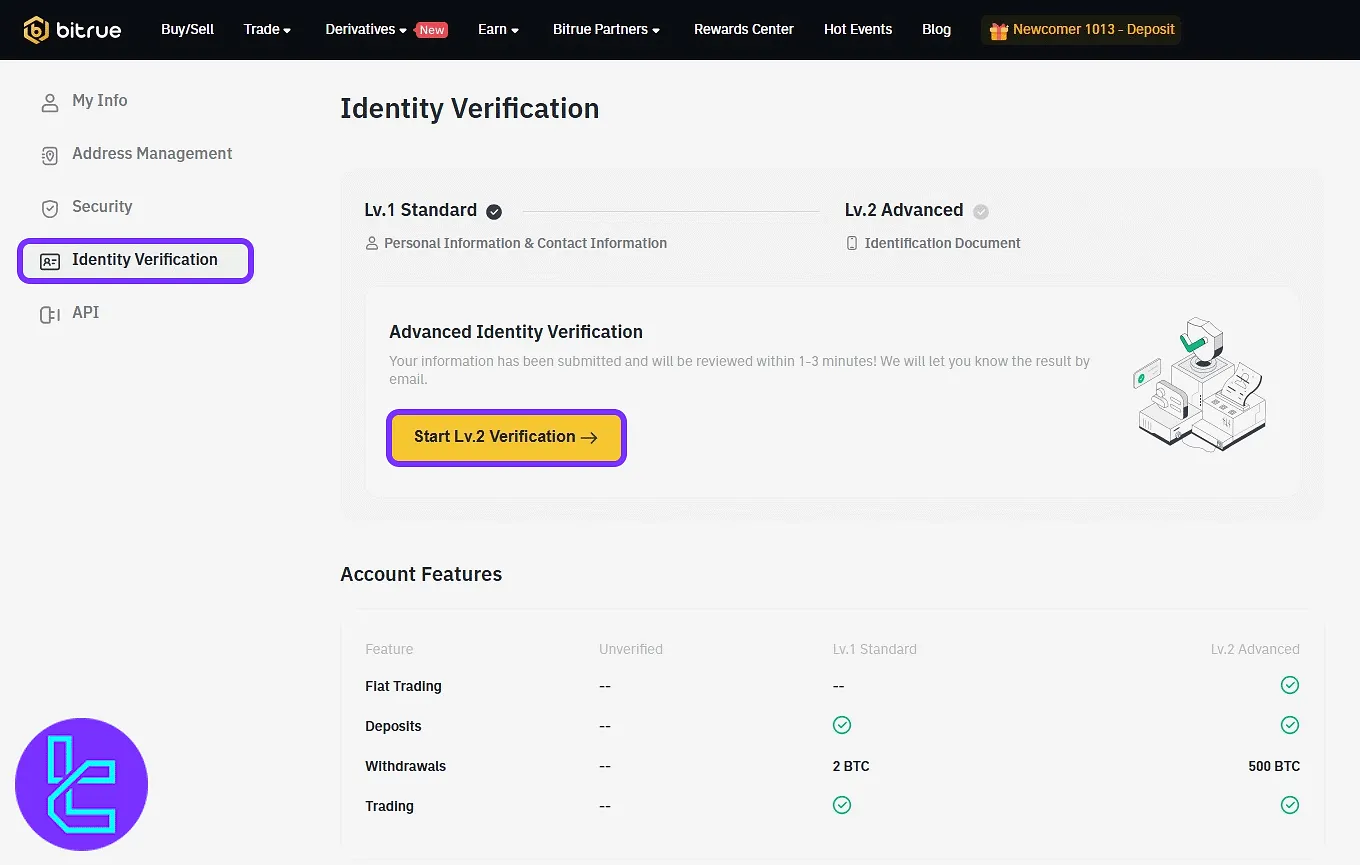1360x865 pixels.
Task: Click the Identification Document label
Action: 943,243
